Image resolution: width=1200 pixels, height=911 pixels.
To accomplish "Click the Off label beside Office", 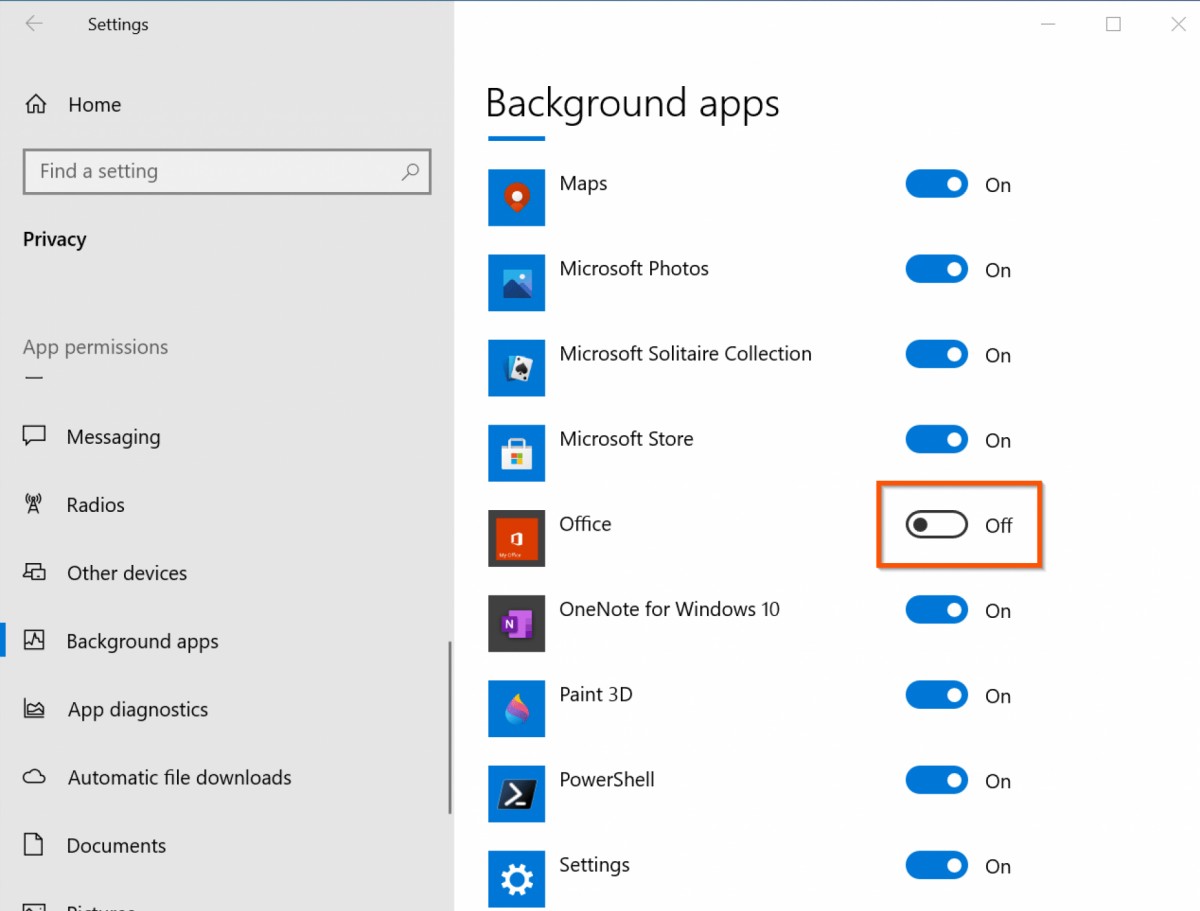I will (x=999, y=526).
